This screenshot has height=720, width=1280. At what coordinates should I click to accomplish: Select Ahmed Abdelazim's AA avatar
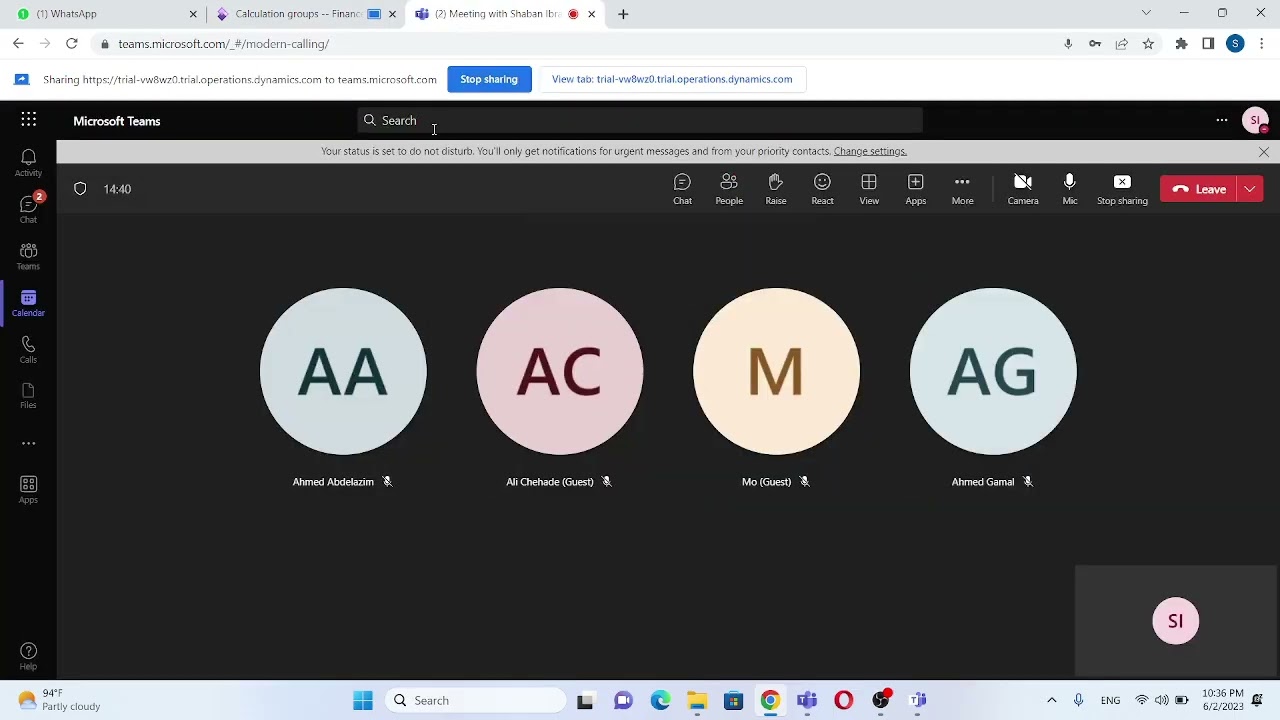pos(343,371)
